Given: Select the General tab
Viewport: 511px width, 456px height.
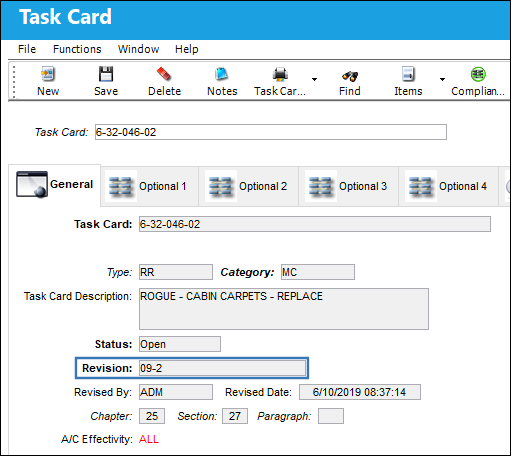Looking at the screenshot, I should (x=54, y=184).
